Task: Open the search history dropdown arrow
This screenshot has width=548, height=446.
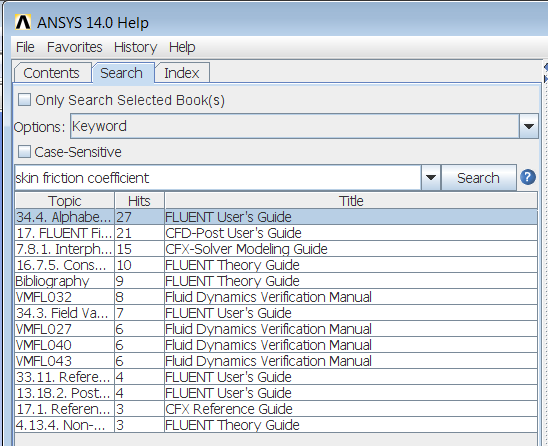Action: pos(431,178)
